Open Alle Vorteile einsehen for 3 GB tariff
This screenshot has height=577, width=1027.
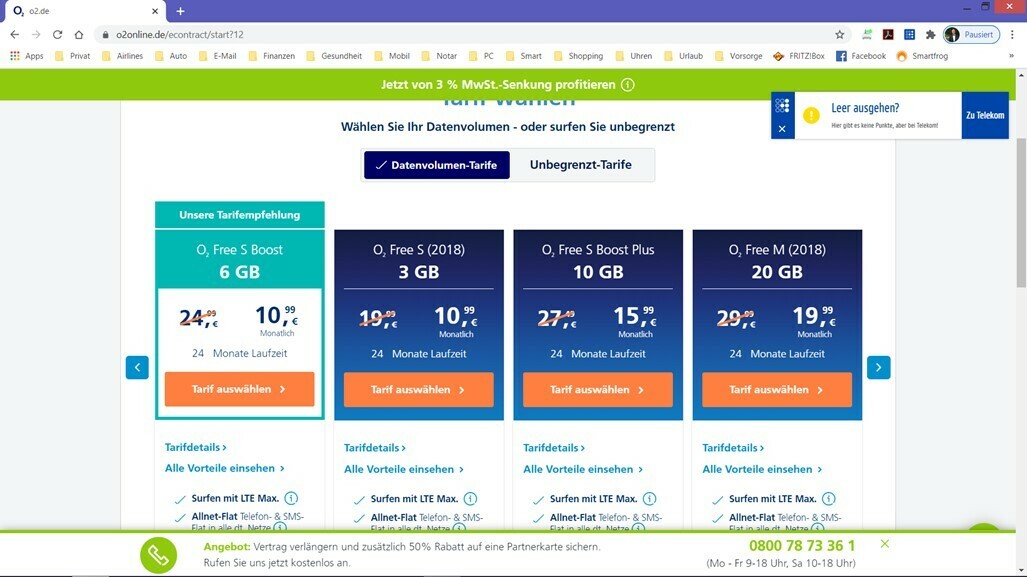coord(404,470)
